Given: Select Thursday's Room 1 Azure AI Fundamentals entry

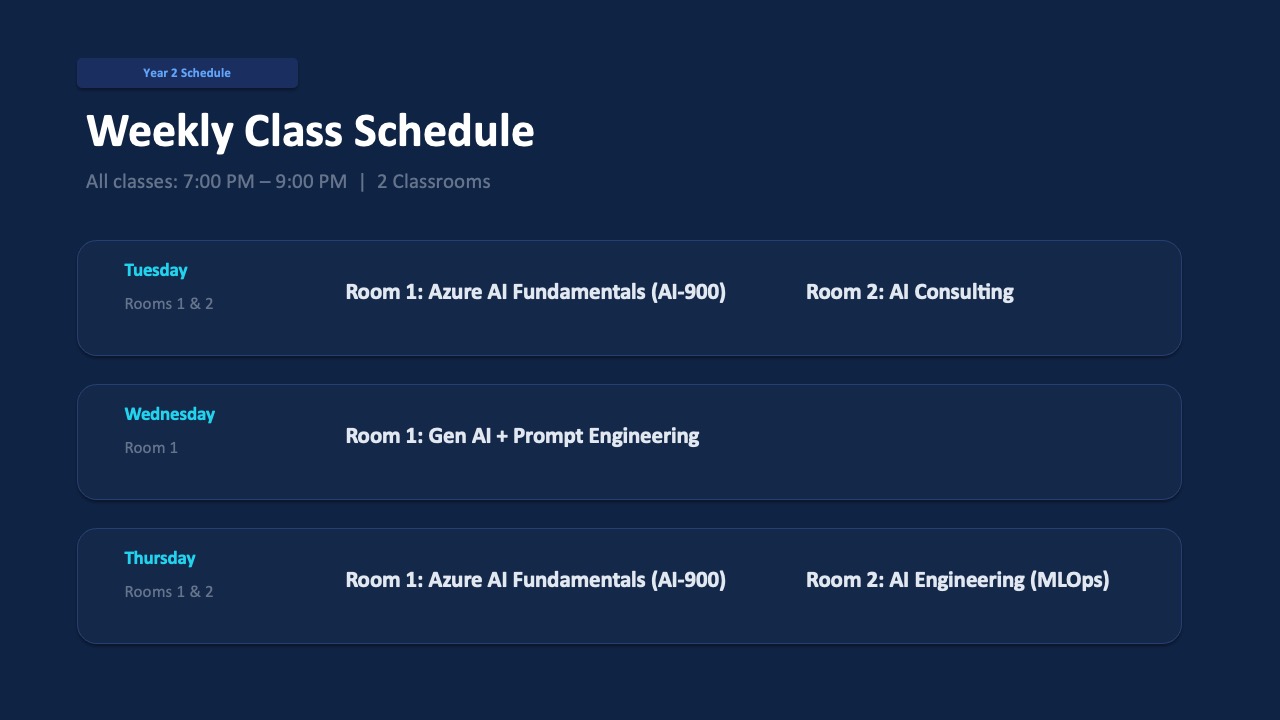Looking at the screenshot, I should click(x=535, y=580).
